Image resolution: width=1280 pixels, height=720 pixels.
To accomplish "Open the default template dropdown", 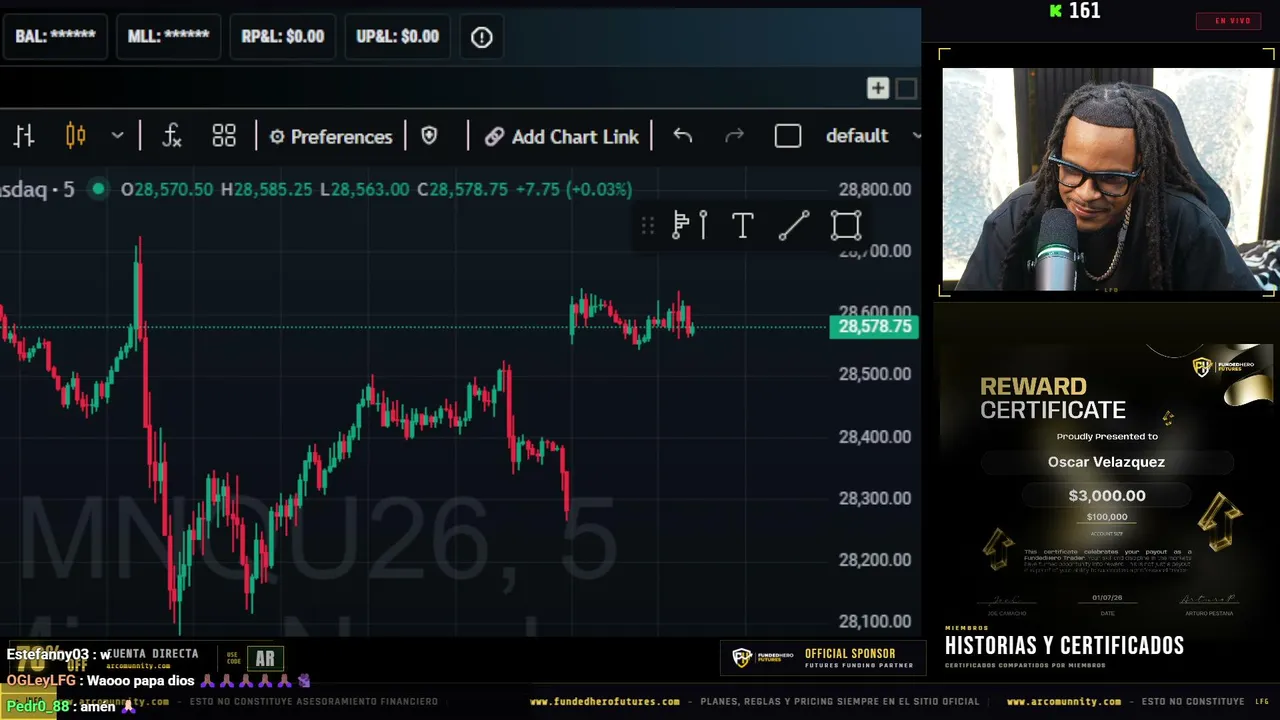I will [872, 136].
